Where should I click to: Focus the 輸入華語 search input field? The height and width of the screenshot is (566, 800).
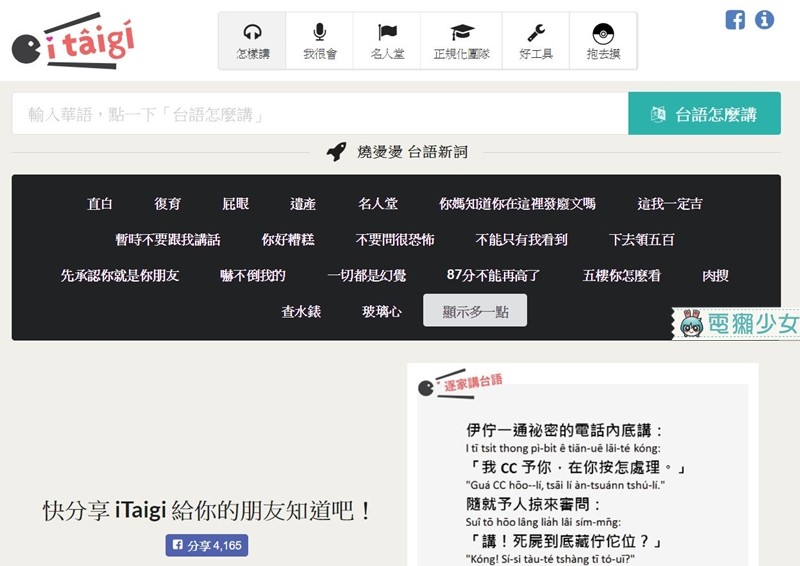(x=320, y=114)
